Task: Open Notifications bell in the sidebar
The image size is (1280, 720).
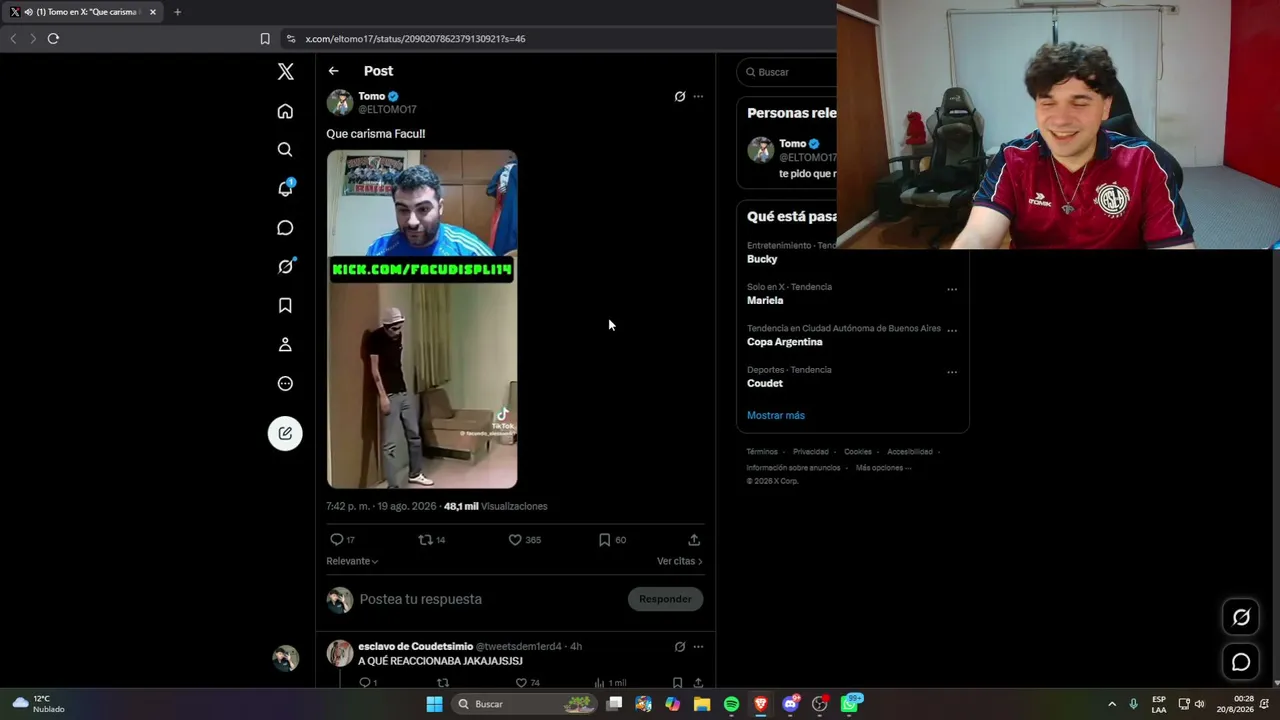Action: [x=285, y=188]
